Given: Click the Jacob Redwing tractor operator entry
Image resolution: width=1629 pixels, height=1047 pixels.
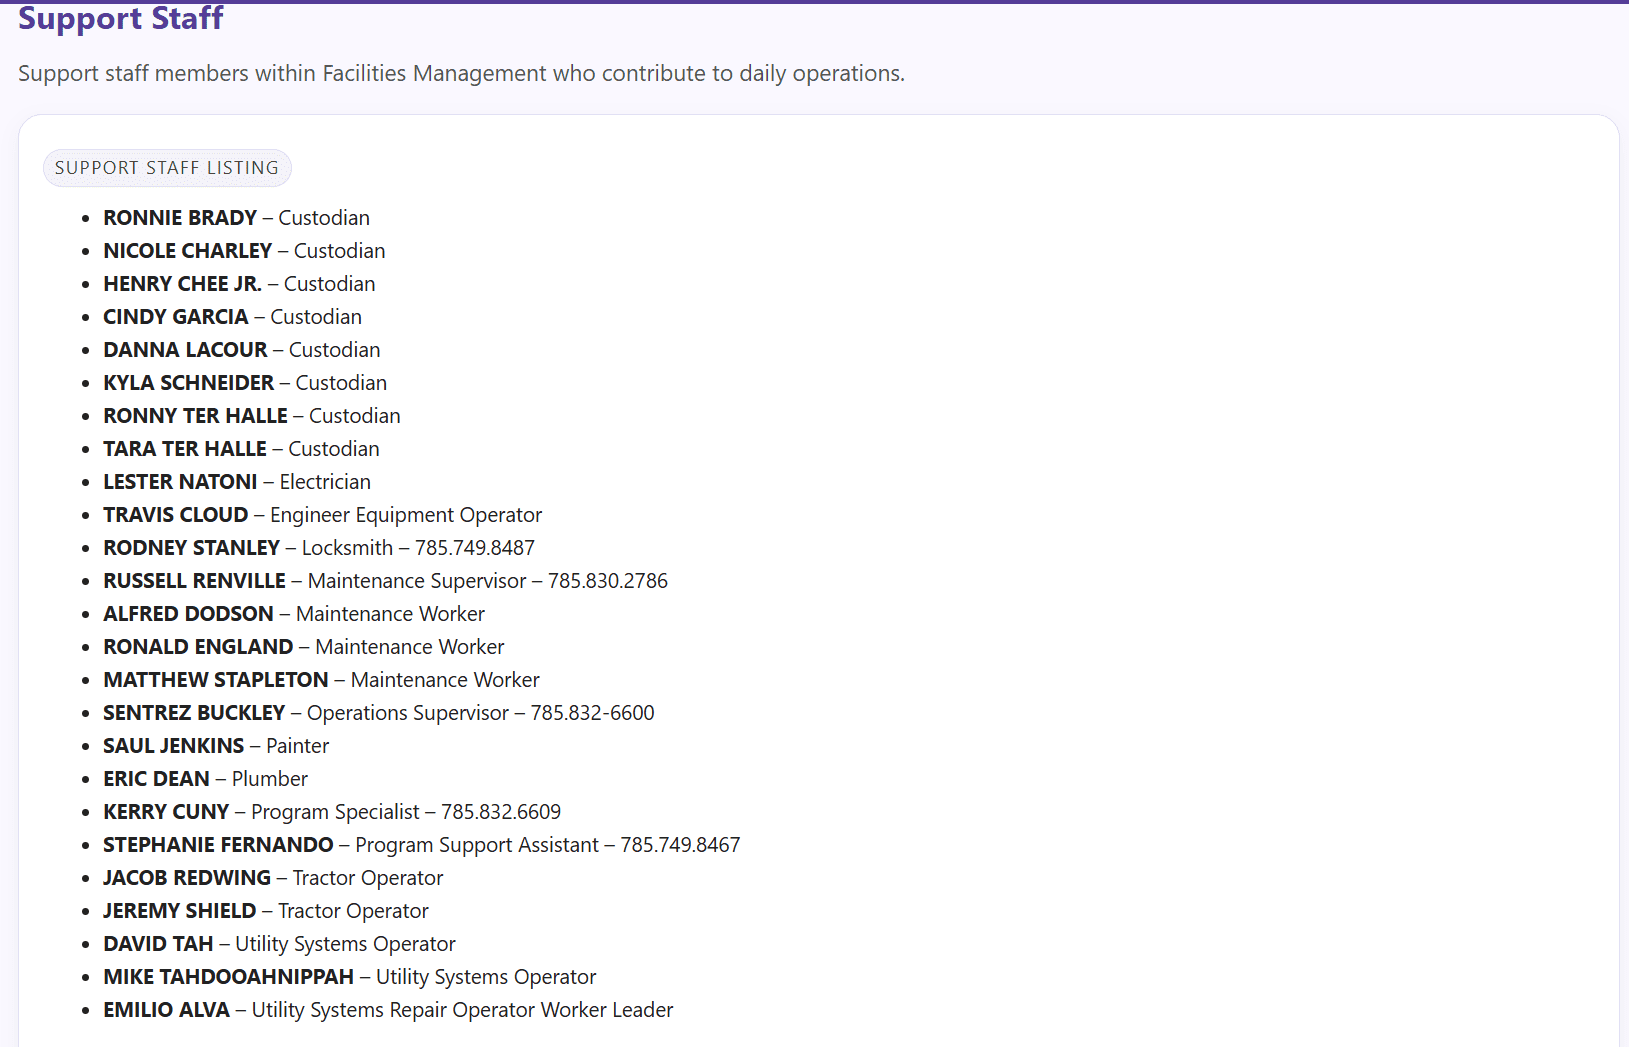Looking at the screenshot, I should point(273,878).
